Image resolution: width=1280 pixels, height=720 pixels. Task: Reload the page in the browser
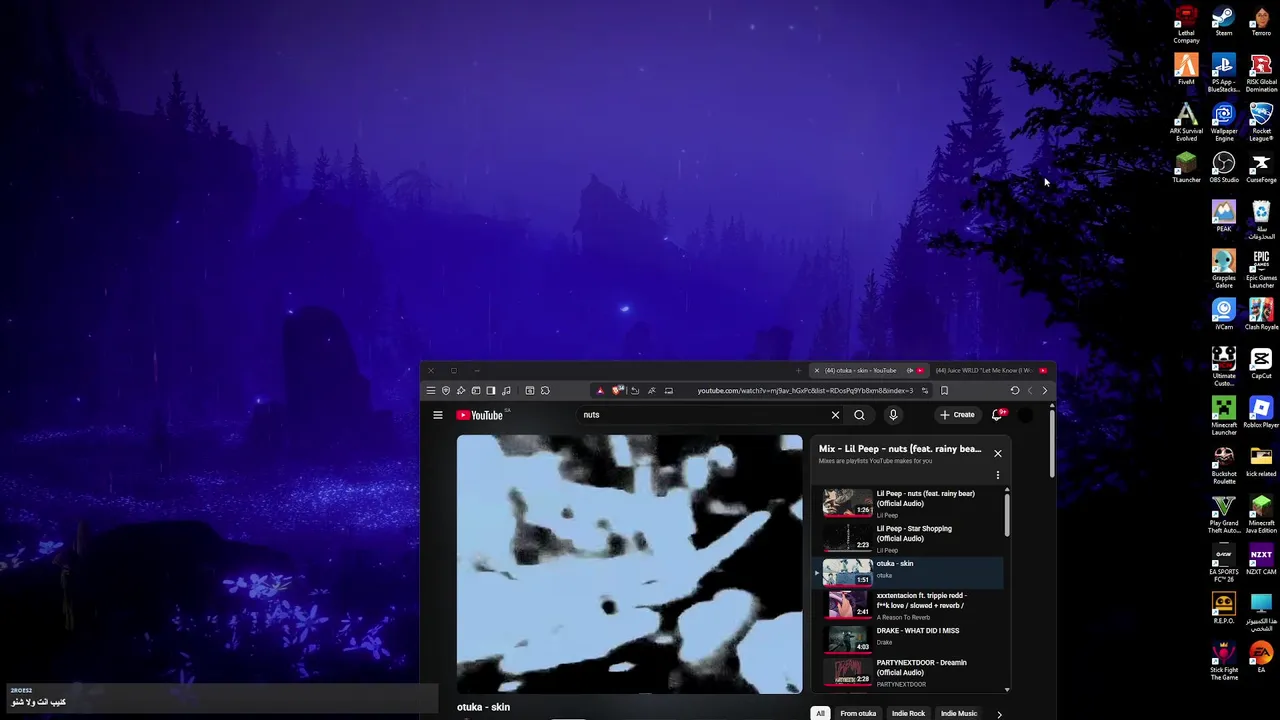(1014, 391)
